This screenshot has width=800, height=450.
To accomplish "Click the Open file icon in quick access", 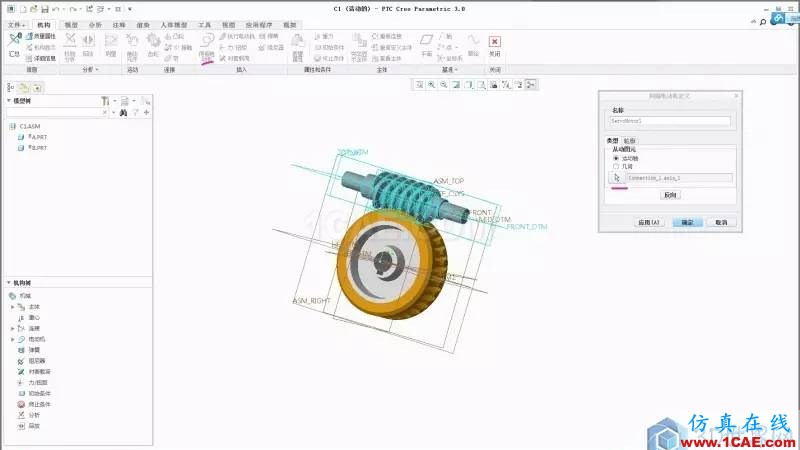I will point(34,9).
